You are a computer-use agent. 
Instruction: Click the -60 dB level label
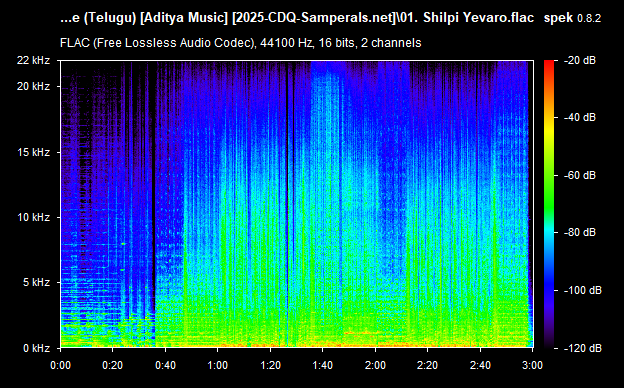(x=580, y=175)
